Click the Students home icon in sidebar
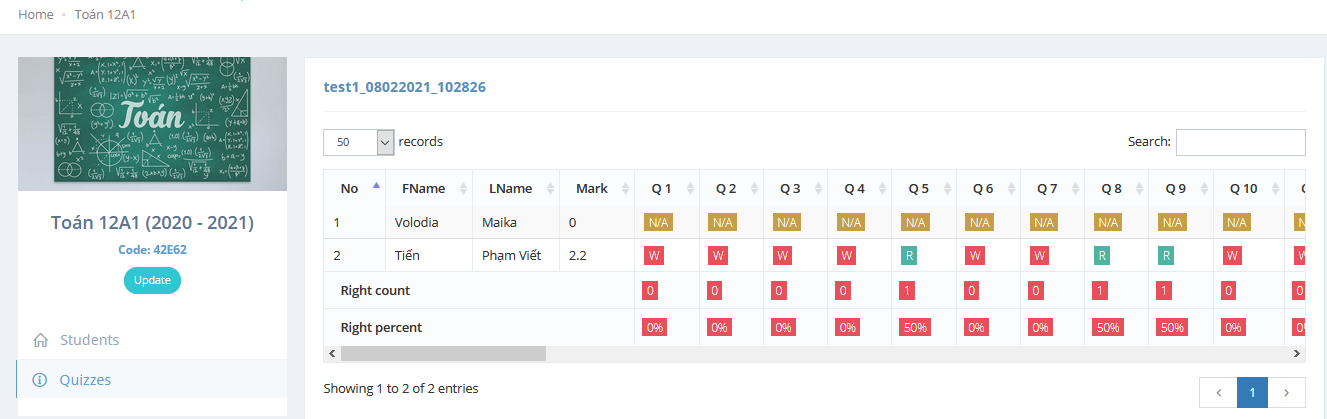Viewport: 1327px width, 419px height. pos(41,340)
